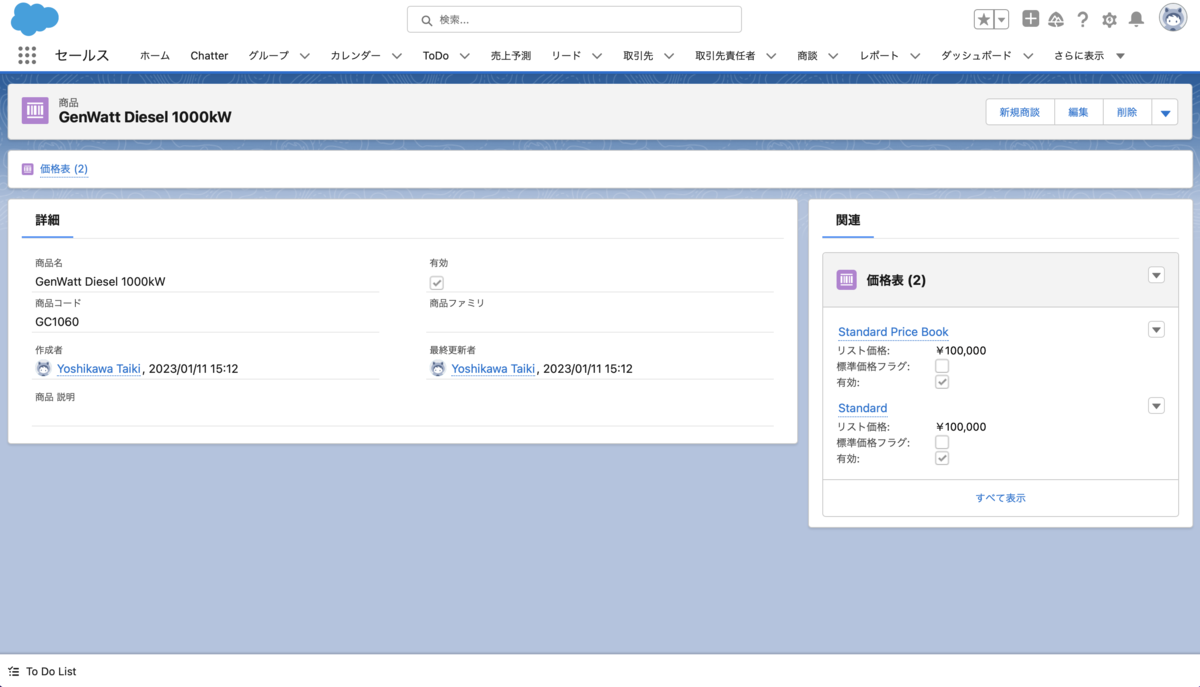
Task: Expand the 取引先責任者 tab dropdown chevron
Action: pos(771,56)
